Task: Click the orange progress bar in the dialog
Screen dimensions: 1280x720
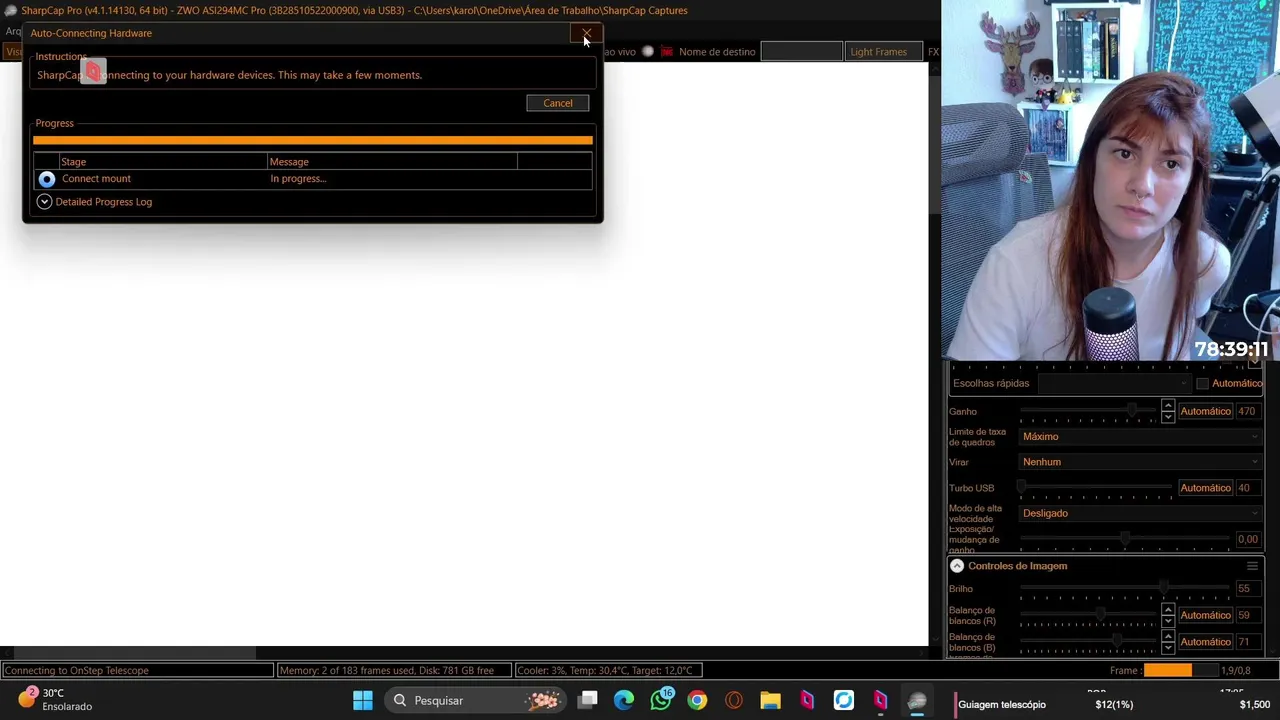Action: 313,140
